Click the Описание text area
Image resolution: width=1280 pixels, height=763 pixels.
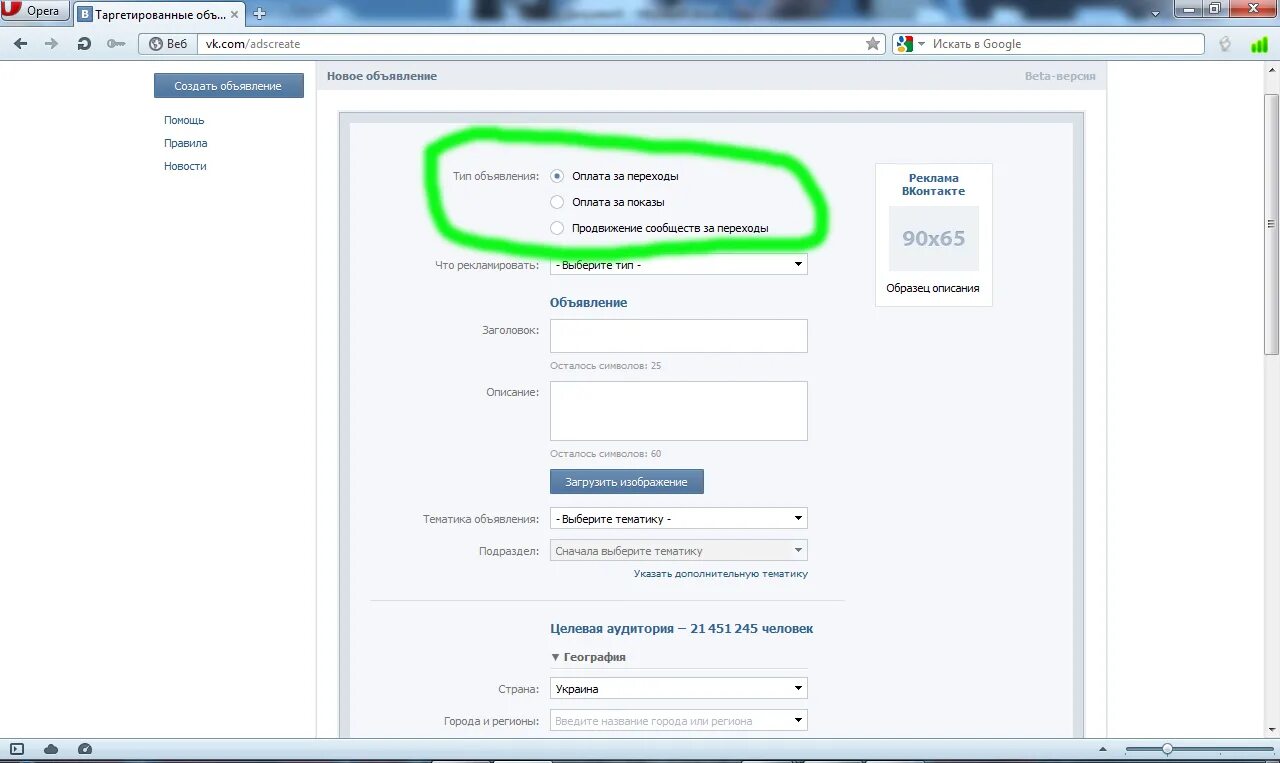pos(678,411)
